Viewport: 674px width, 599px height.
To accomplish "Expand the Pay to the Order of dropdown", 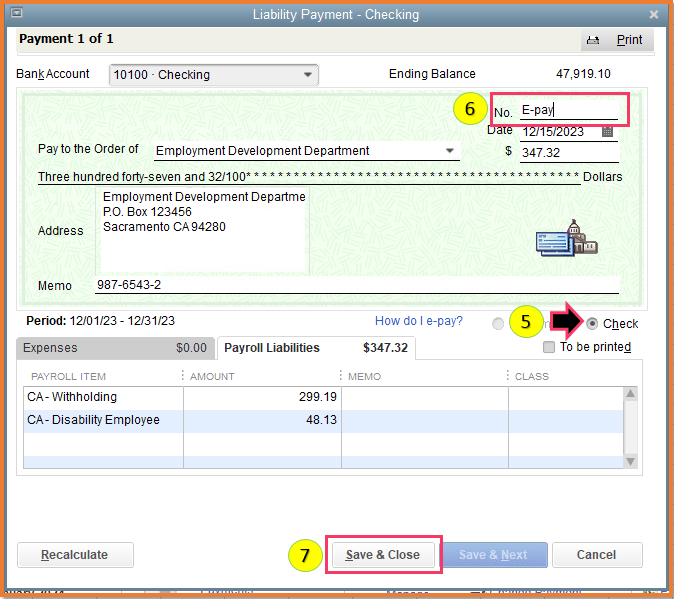I will [450, 151].
